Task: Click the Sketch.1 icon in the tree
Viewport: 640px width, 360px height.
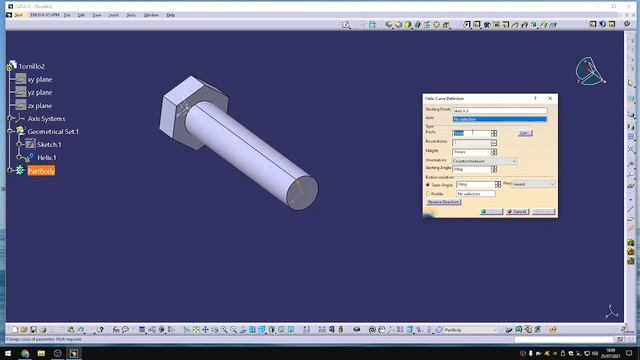Action: (30, 144)
